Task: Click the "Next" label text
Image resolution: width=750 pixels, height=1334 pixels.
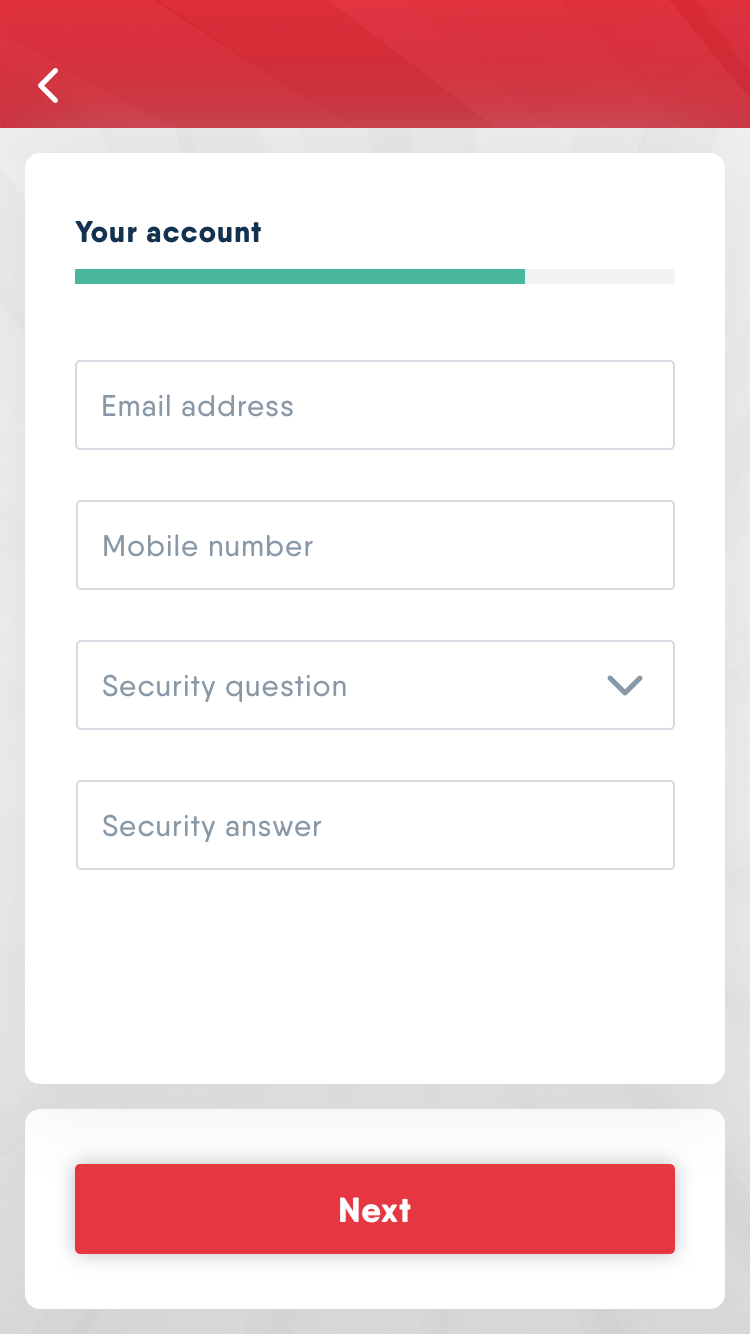Action: coord(375,1210)
